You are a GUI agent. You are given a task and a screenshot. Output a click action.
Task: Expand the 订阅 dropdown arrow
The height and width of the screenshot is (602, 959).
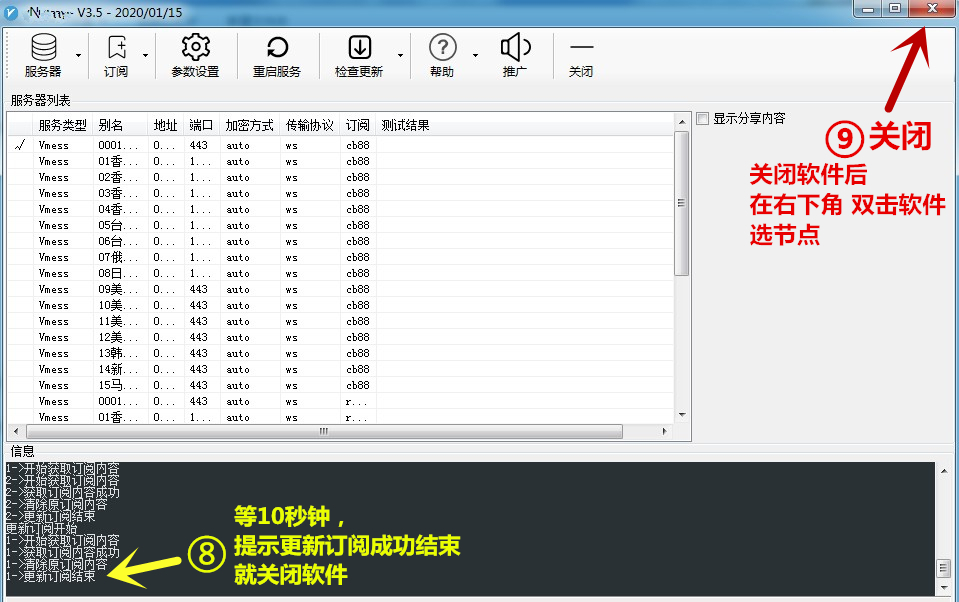[145, 55]
